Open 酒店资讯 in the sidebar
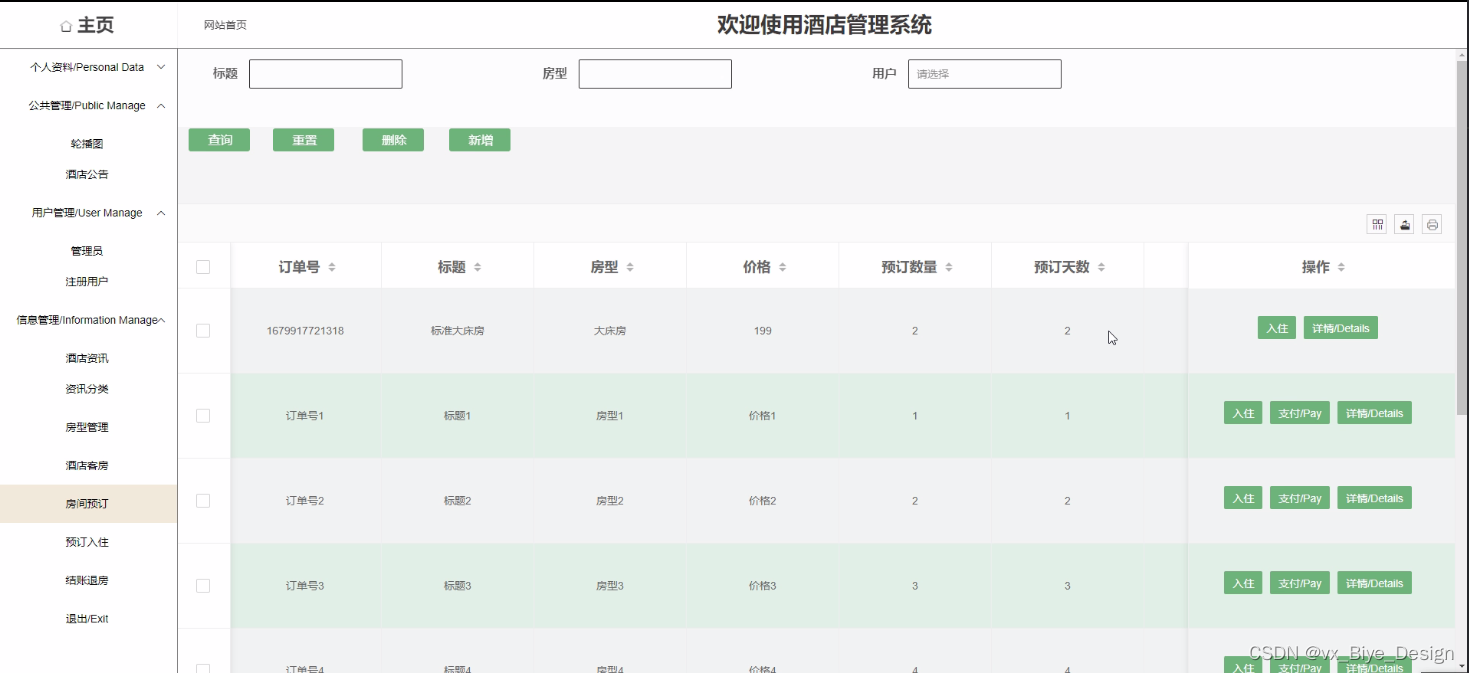This screenshot has width=1469, height=673. point(87,358)
